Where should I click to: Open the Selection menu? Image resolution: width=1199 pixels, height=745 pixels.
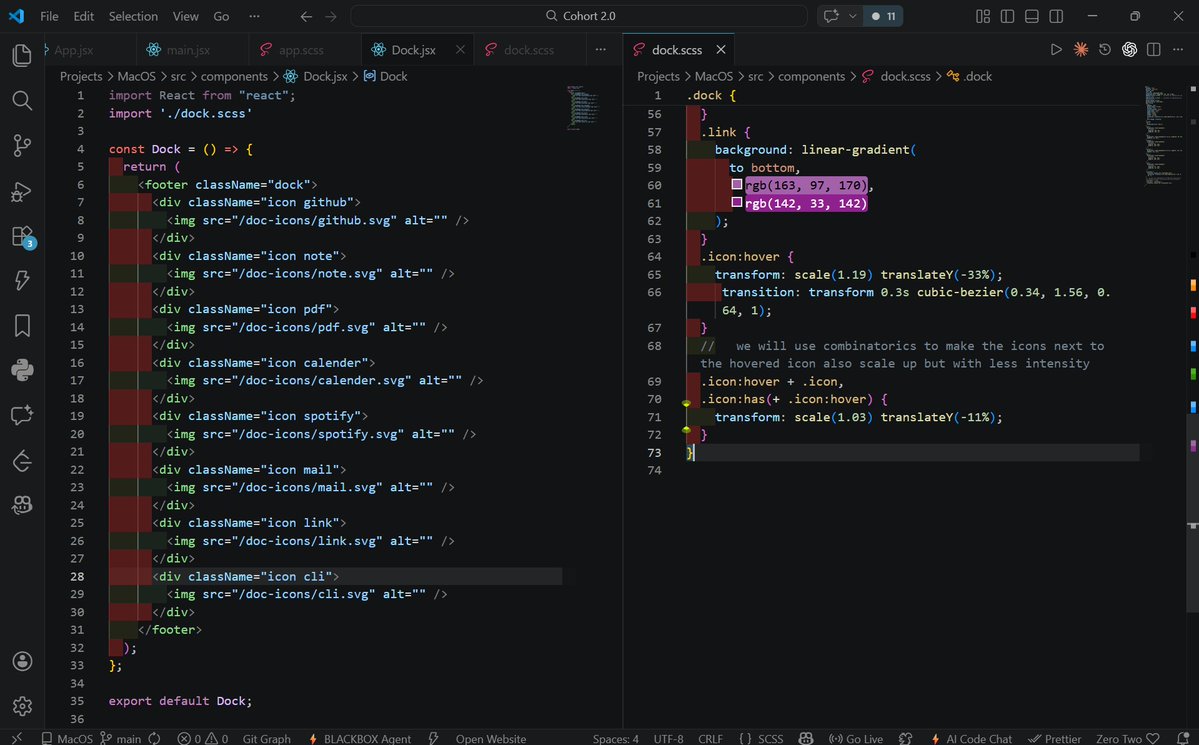(x=133, y=16)
